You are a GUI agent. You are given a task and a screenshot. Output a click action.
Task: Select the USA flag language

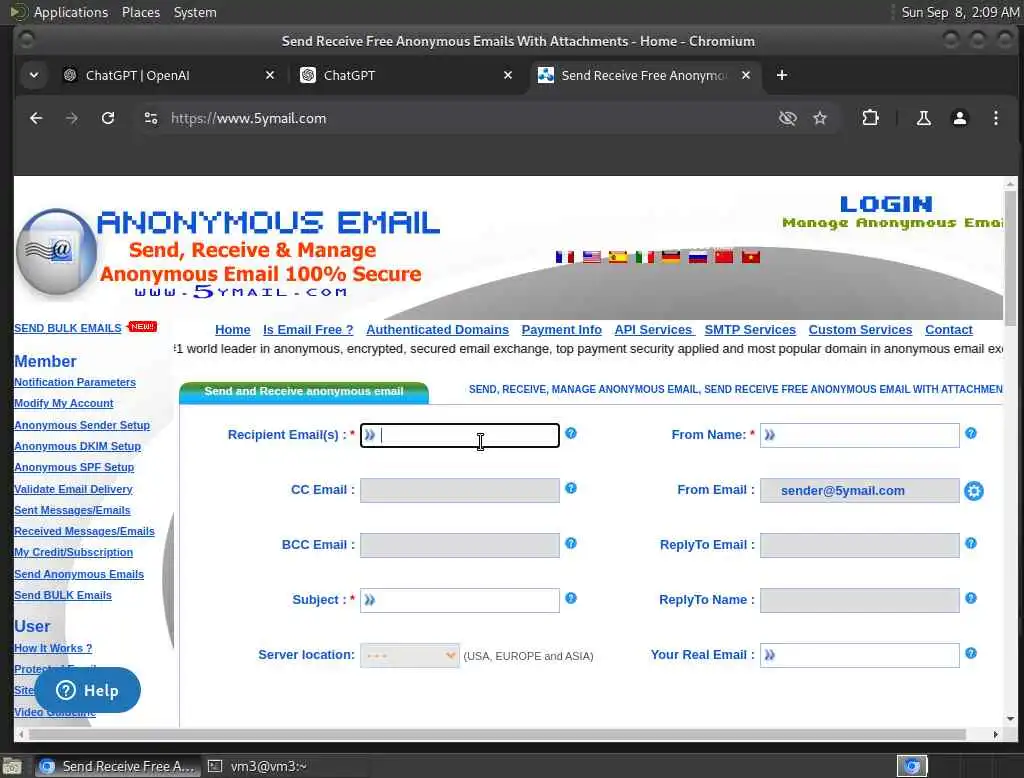[x=592, y=257]
